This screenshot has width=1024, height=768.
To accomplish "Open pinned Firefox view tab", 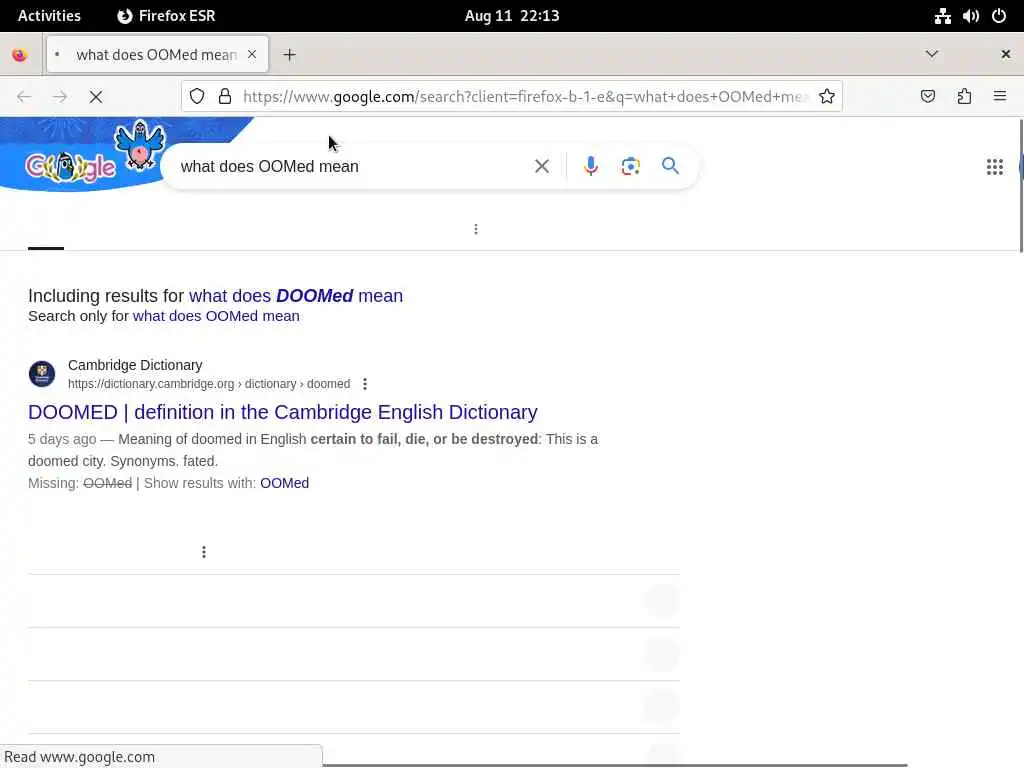I will (20, 55).
